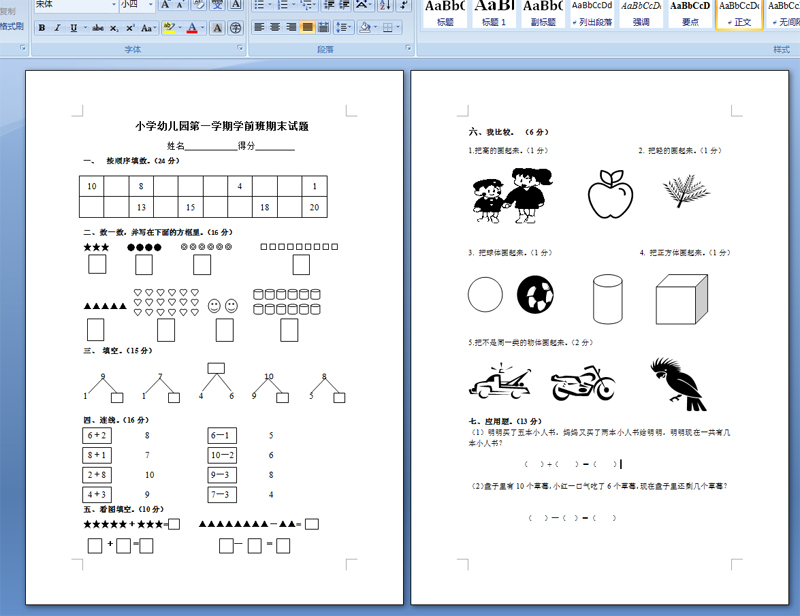Apply subscript formatting
The image size is (800, 616).
click(114, 28)
